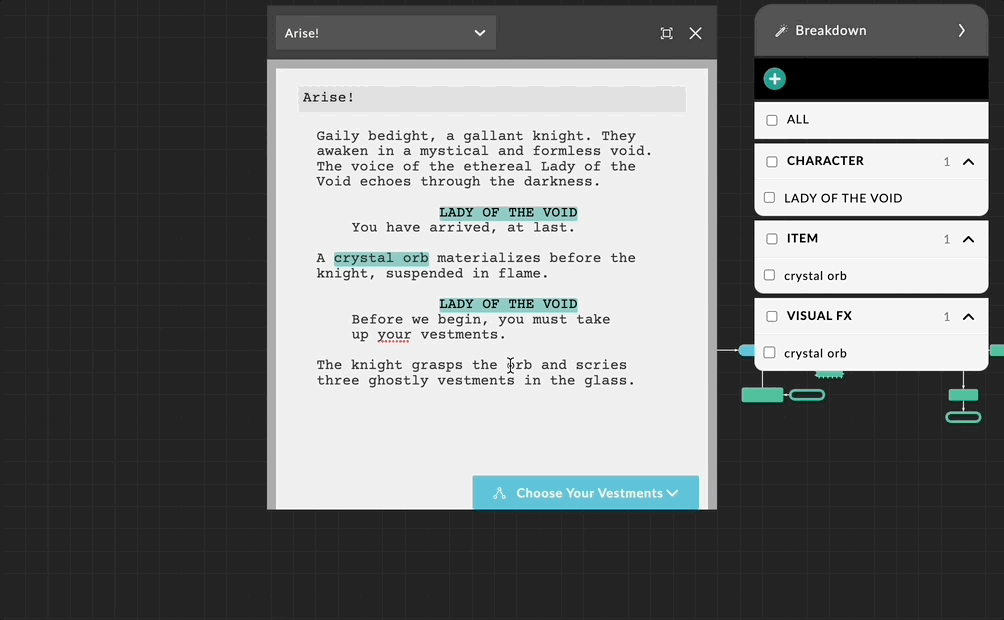Check crystal orb under the ITEM category

[x=770, y=275]
